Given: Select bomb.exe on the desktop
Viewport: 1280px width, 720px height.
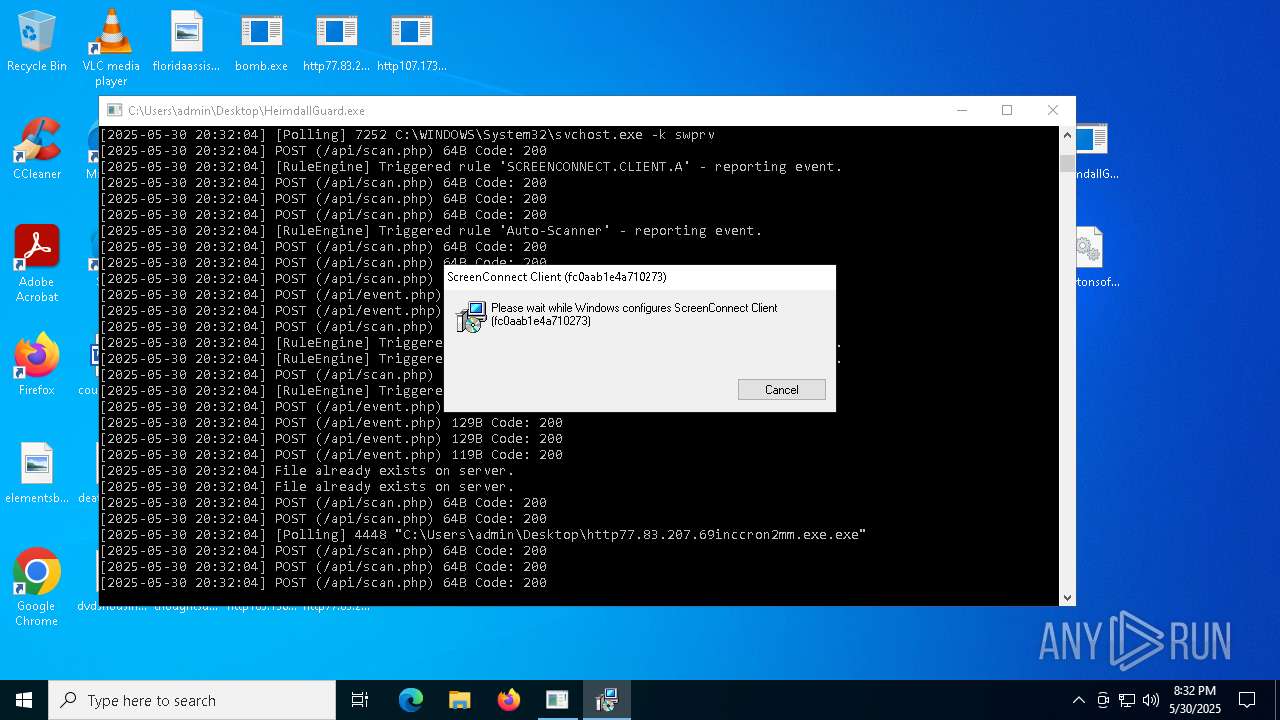Looking at the screenshot, I should 261,42.
